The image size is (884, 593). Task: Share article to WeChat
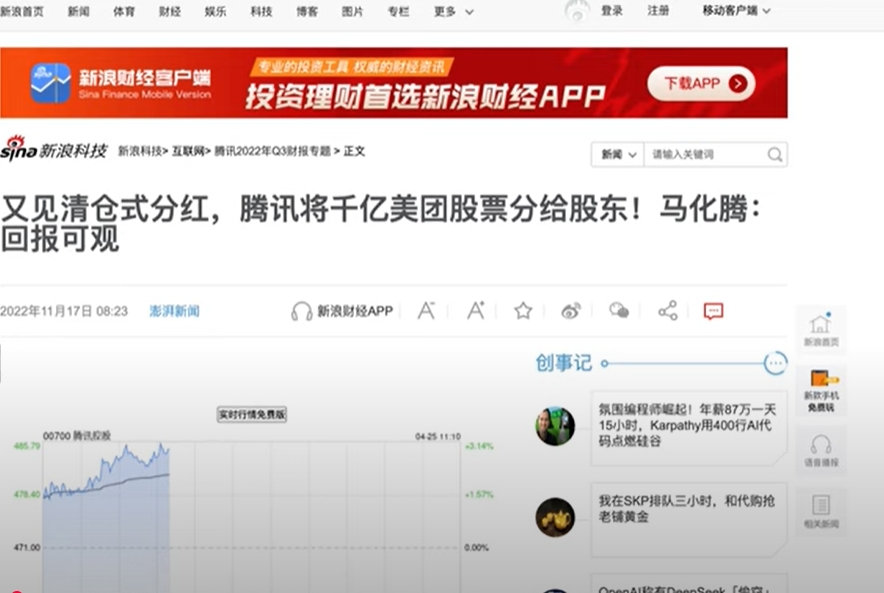619,311
